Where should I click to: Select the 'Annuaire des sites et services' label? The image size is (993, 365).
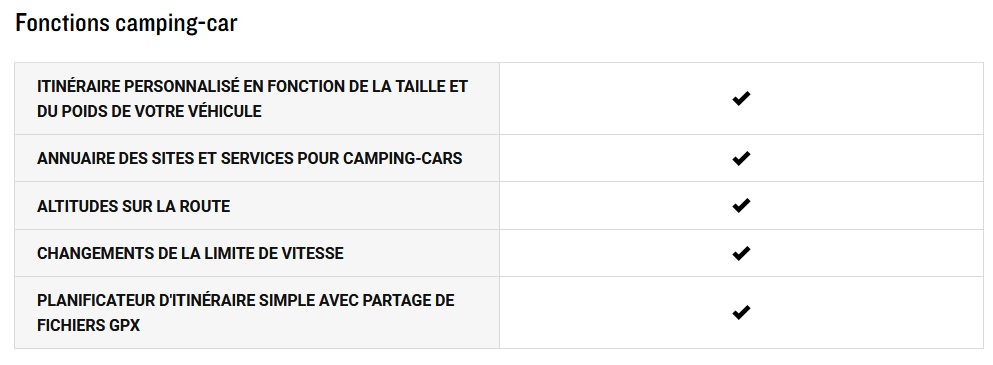coord(250,158)
